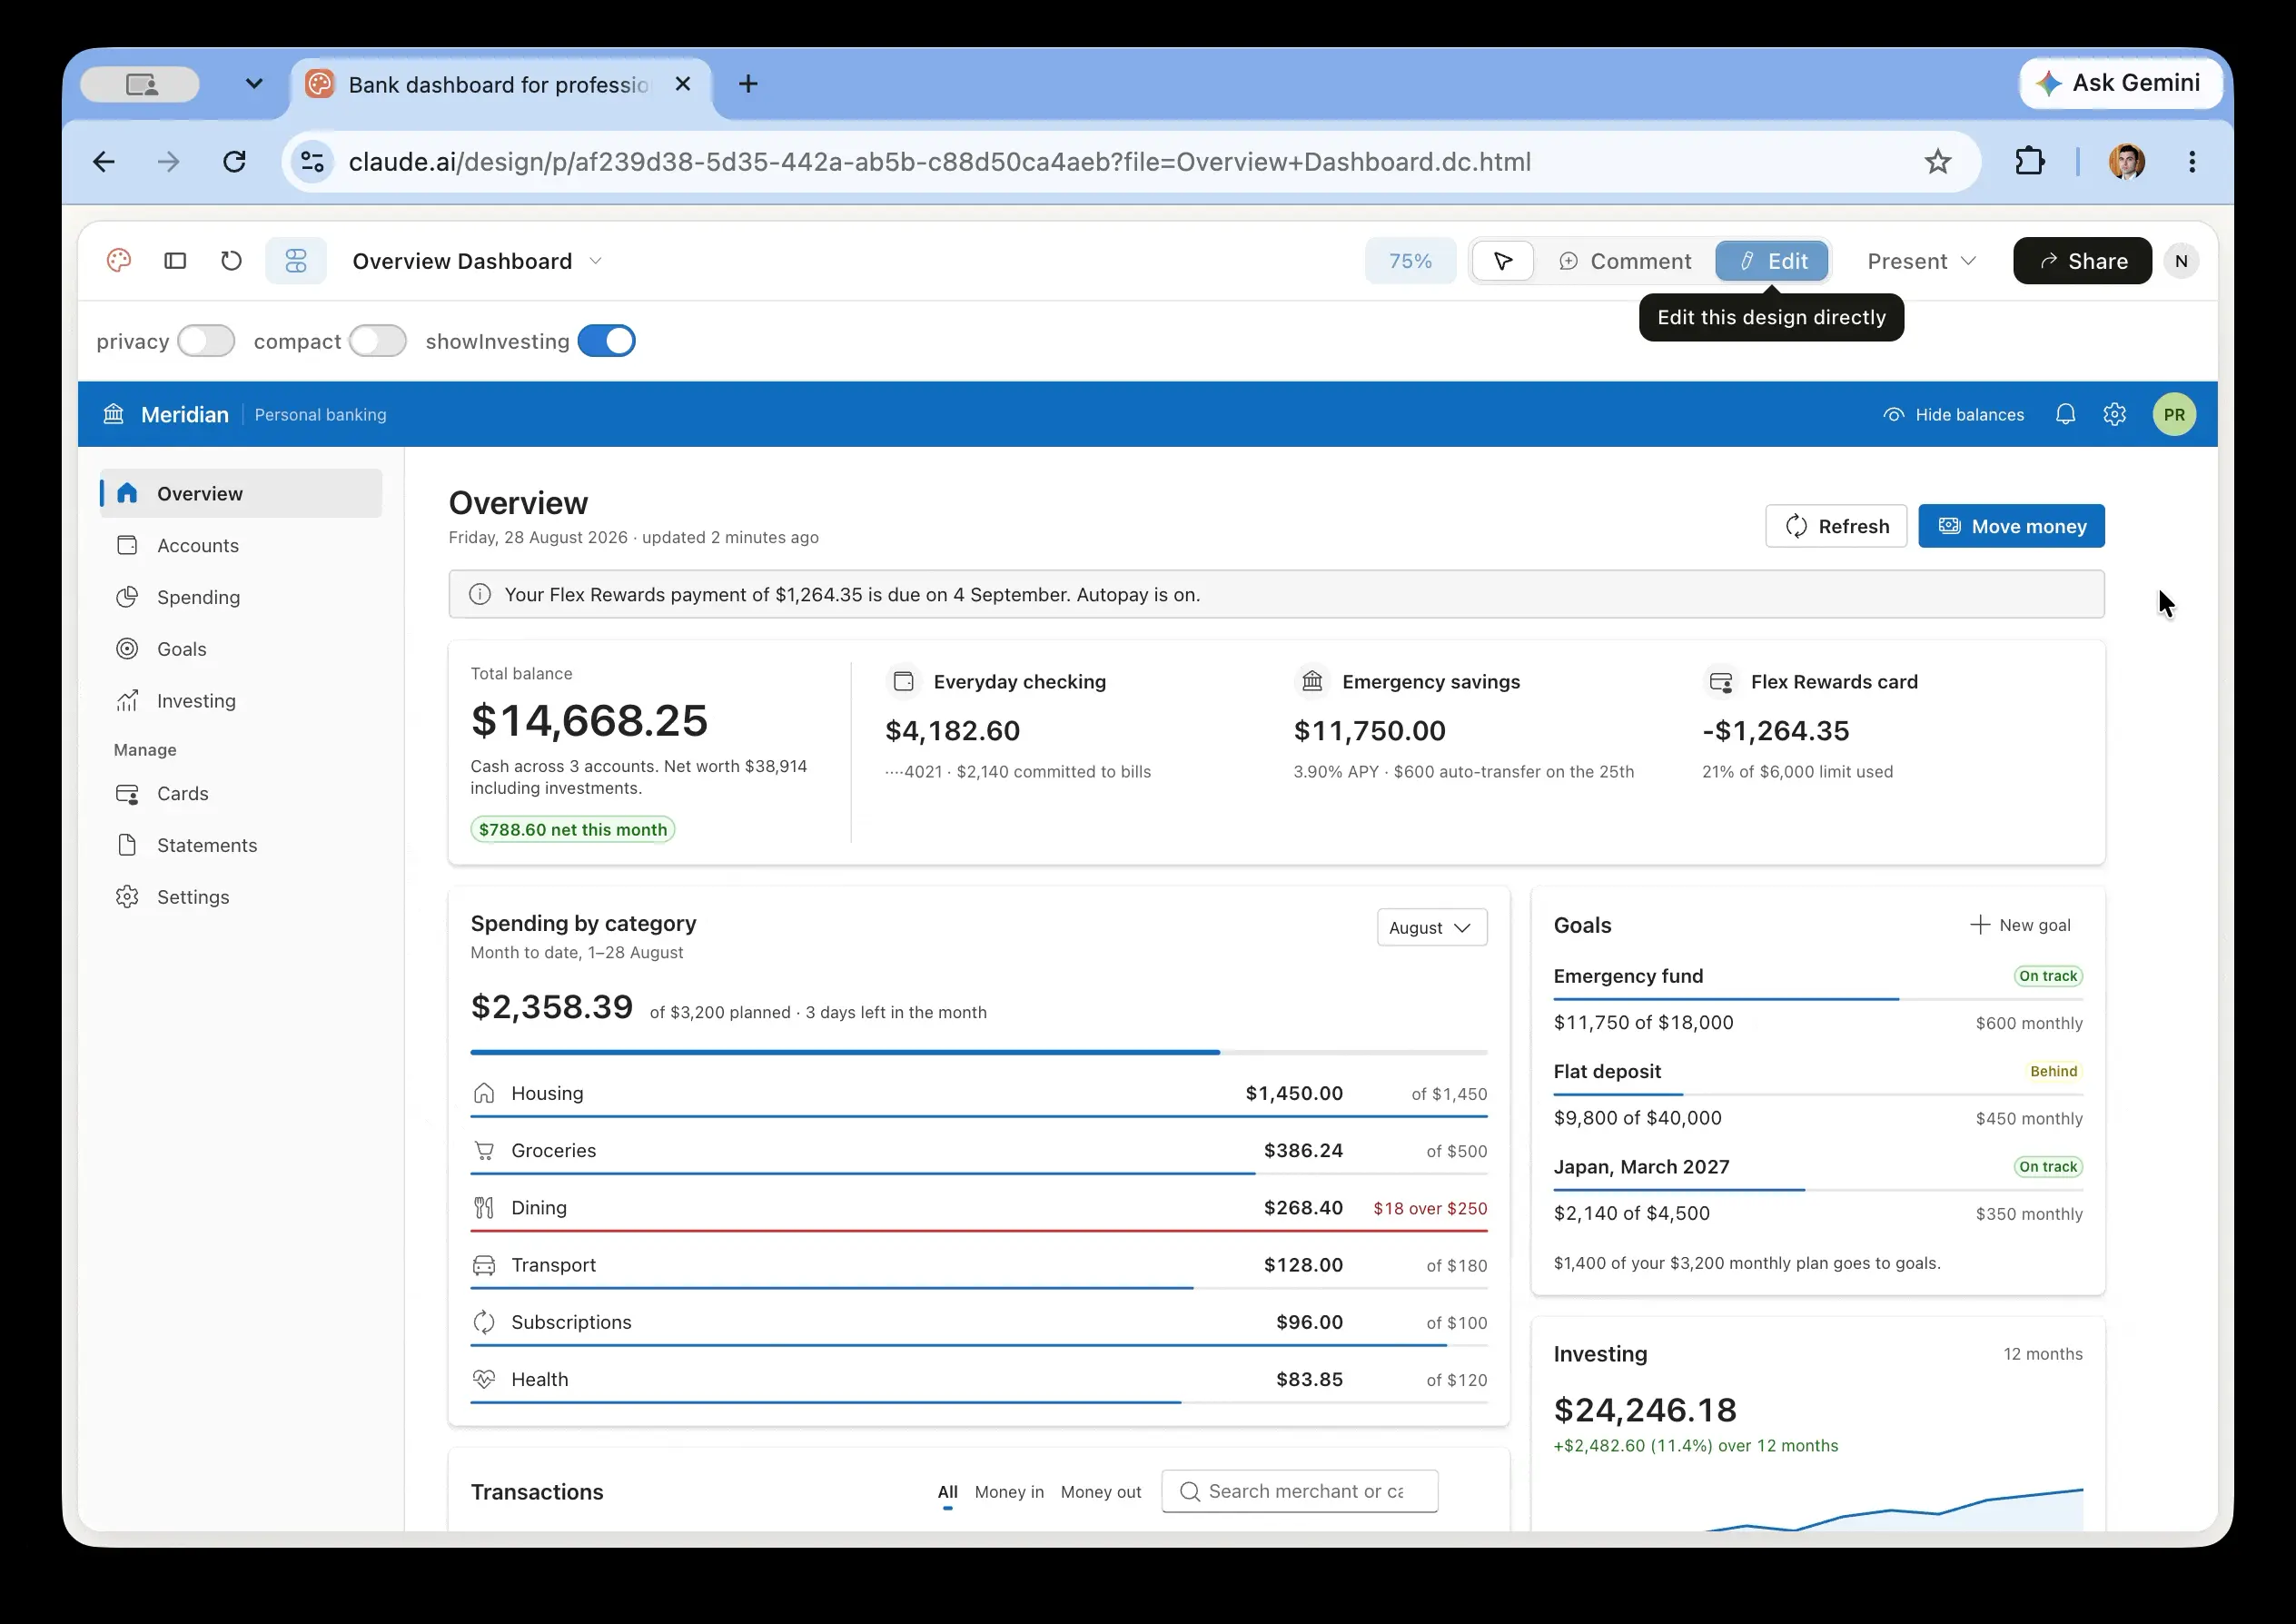Reload the page in the browser
The image size is (2296, 1624).
click(x=234, y=161)
